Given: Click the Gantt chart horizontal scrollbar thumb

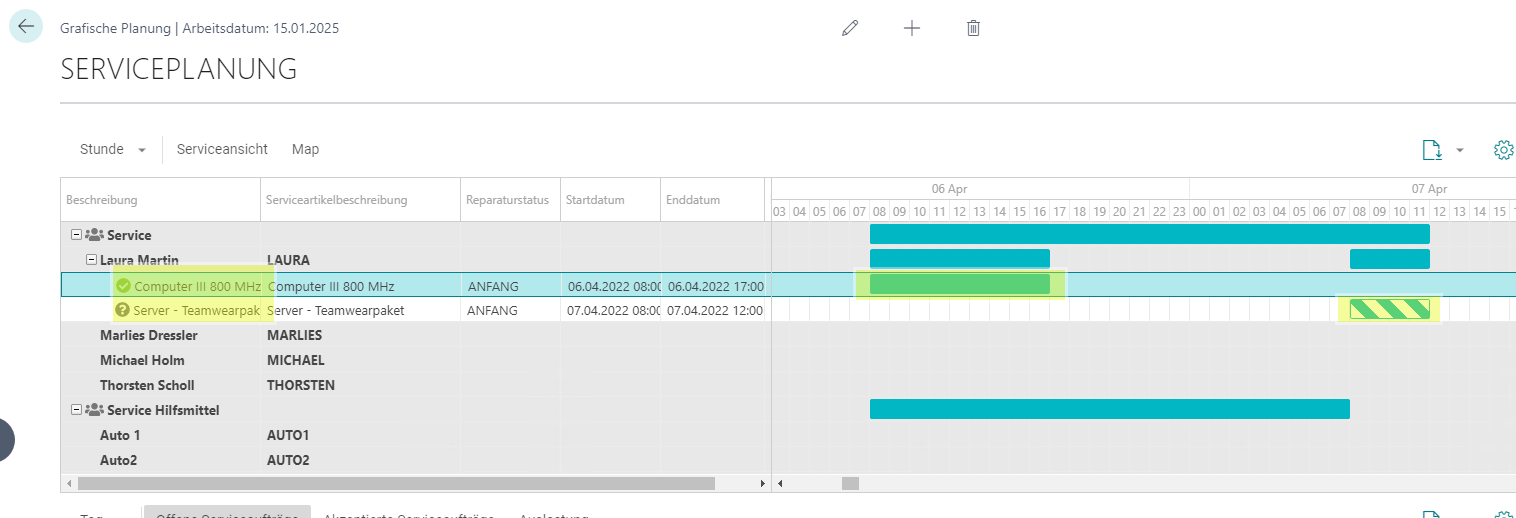Looking at the screenshot, I should click(850, 483).
